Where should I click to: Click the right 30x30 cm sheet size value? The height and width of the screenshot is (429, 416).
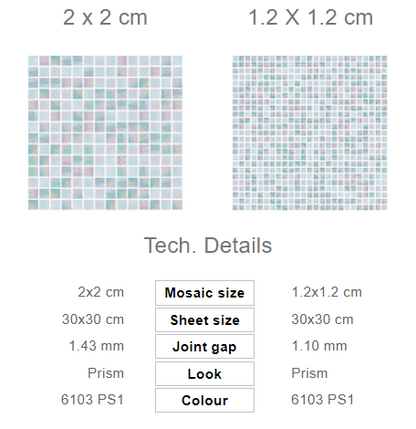click(x=322, y=319)
